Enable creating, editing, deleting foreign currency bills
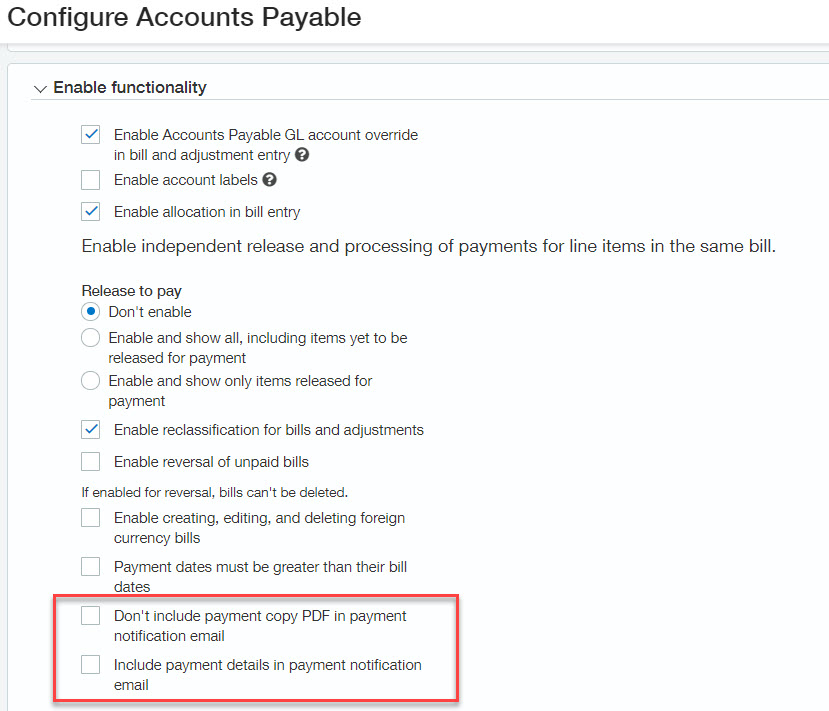This screenshot has width=829, height=711. [x=91, y=518]
